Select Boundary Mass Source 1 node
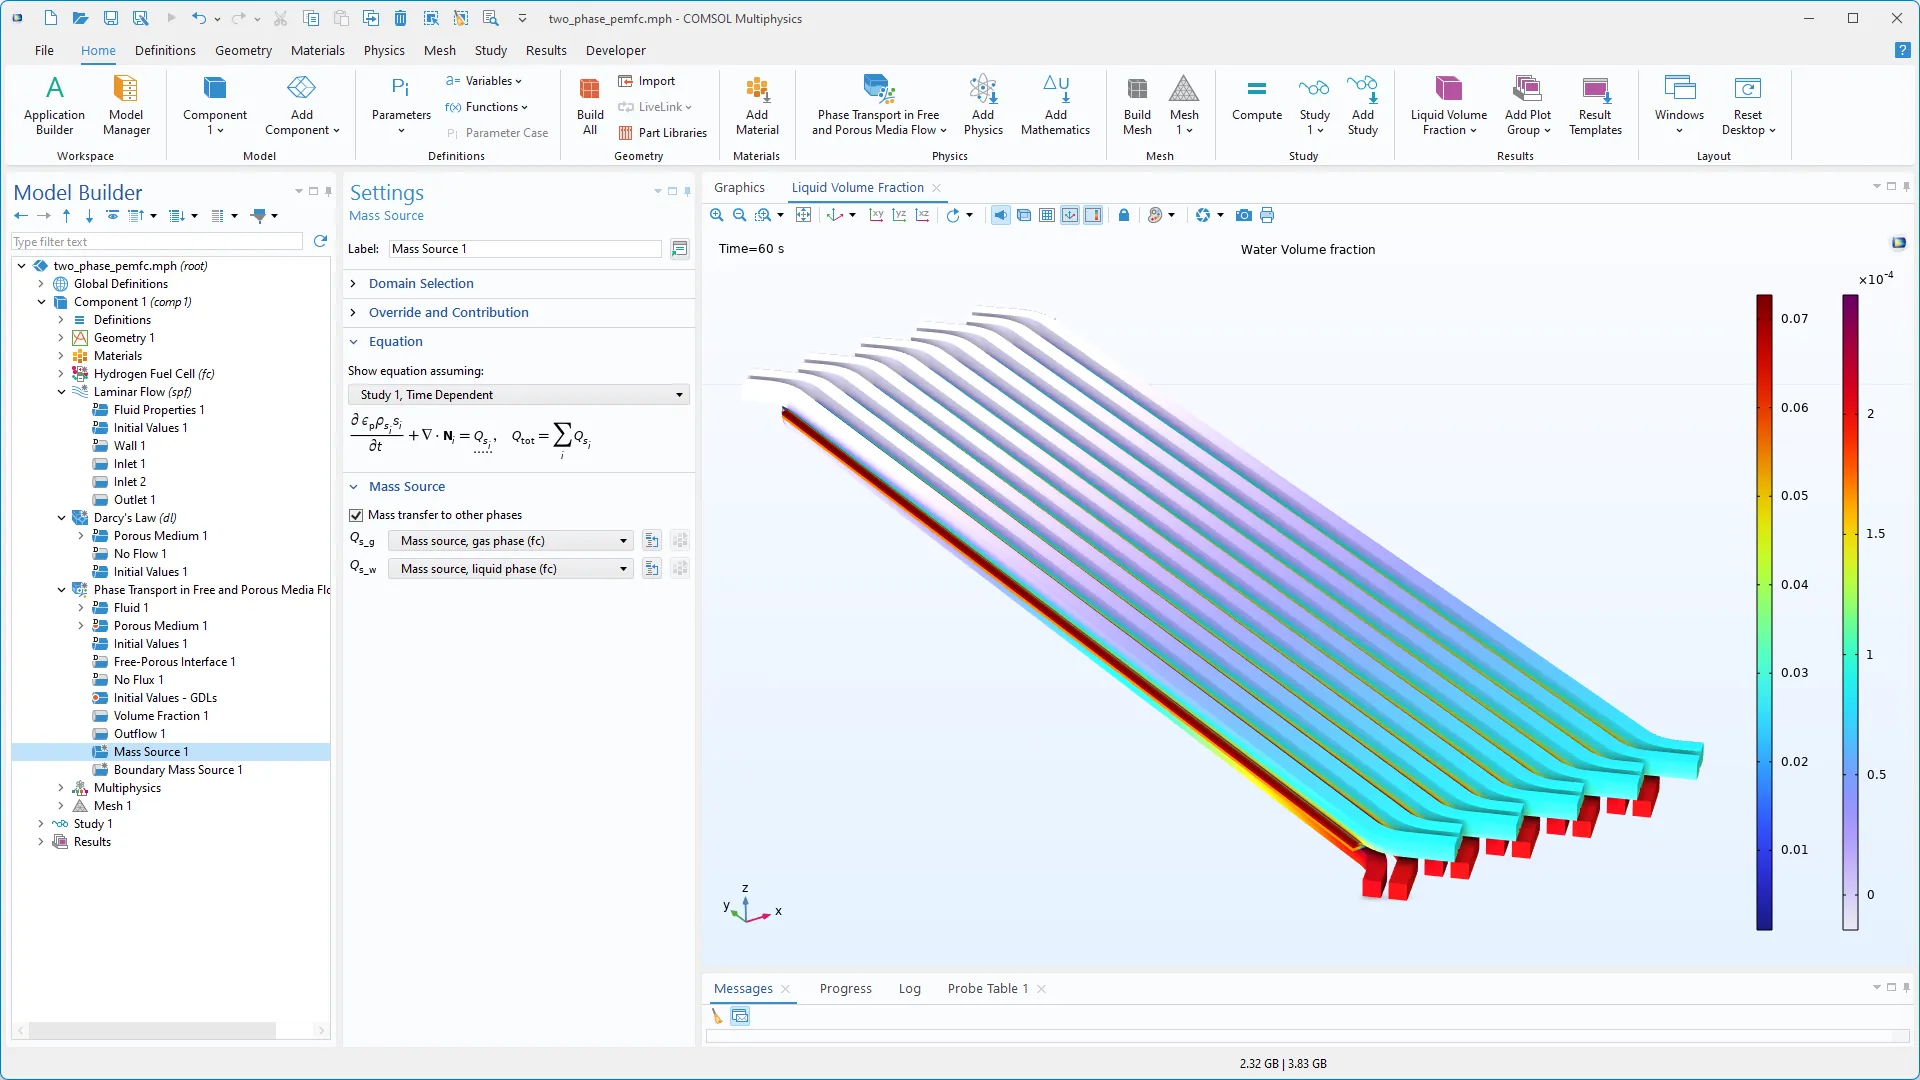1920x1080 pixels. [x=177, y=770]
